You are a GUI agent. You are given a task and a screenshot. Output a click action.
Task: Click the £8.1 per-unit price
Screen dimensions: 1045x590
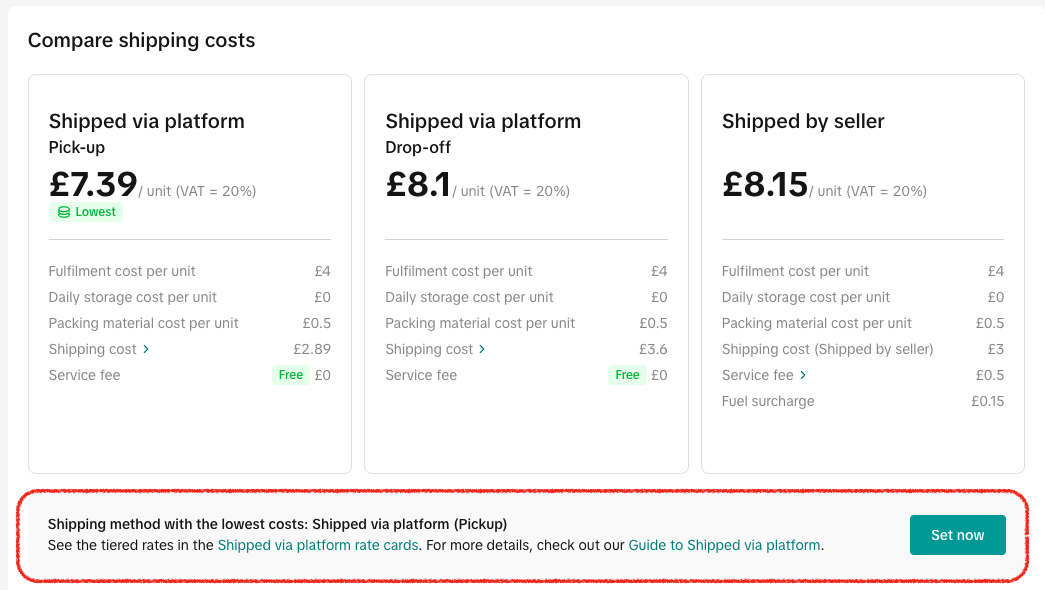tap(418, 185)
